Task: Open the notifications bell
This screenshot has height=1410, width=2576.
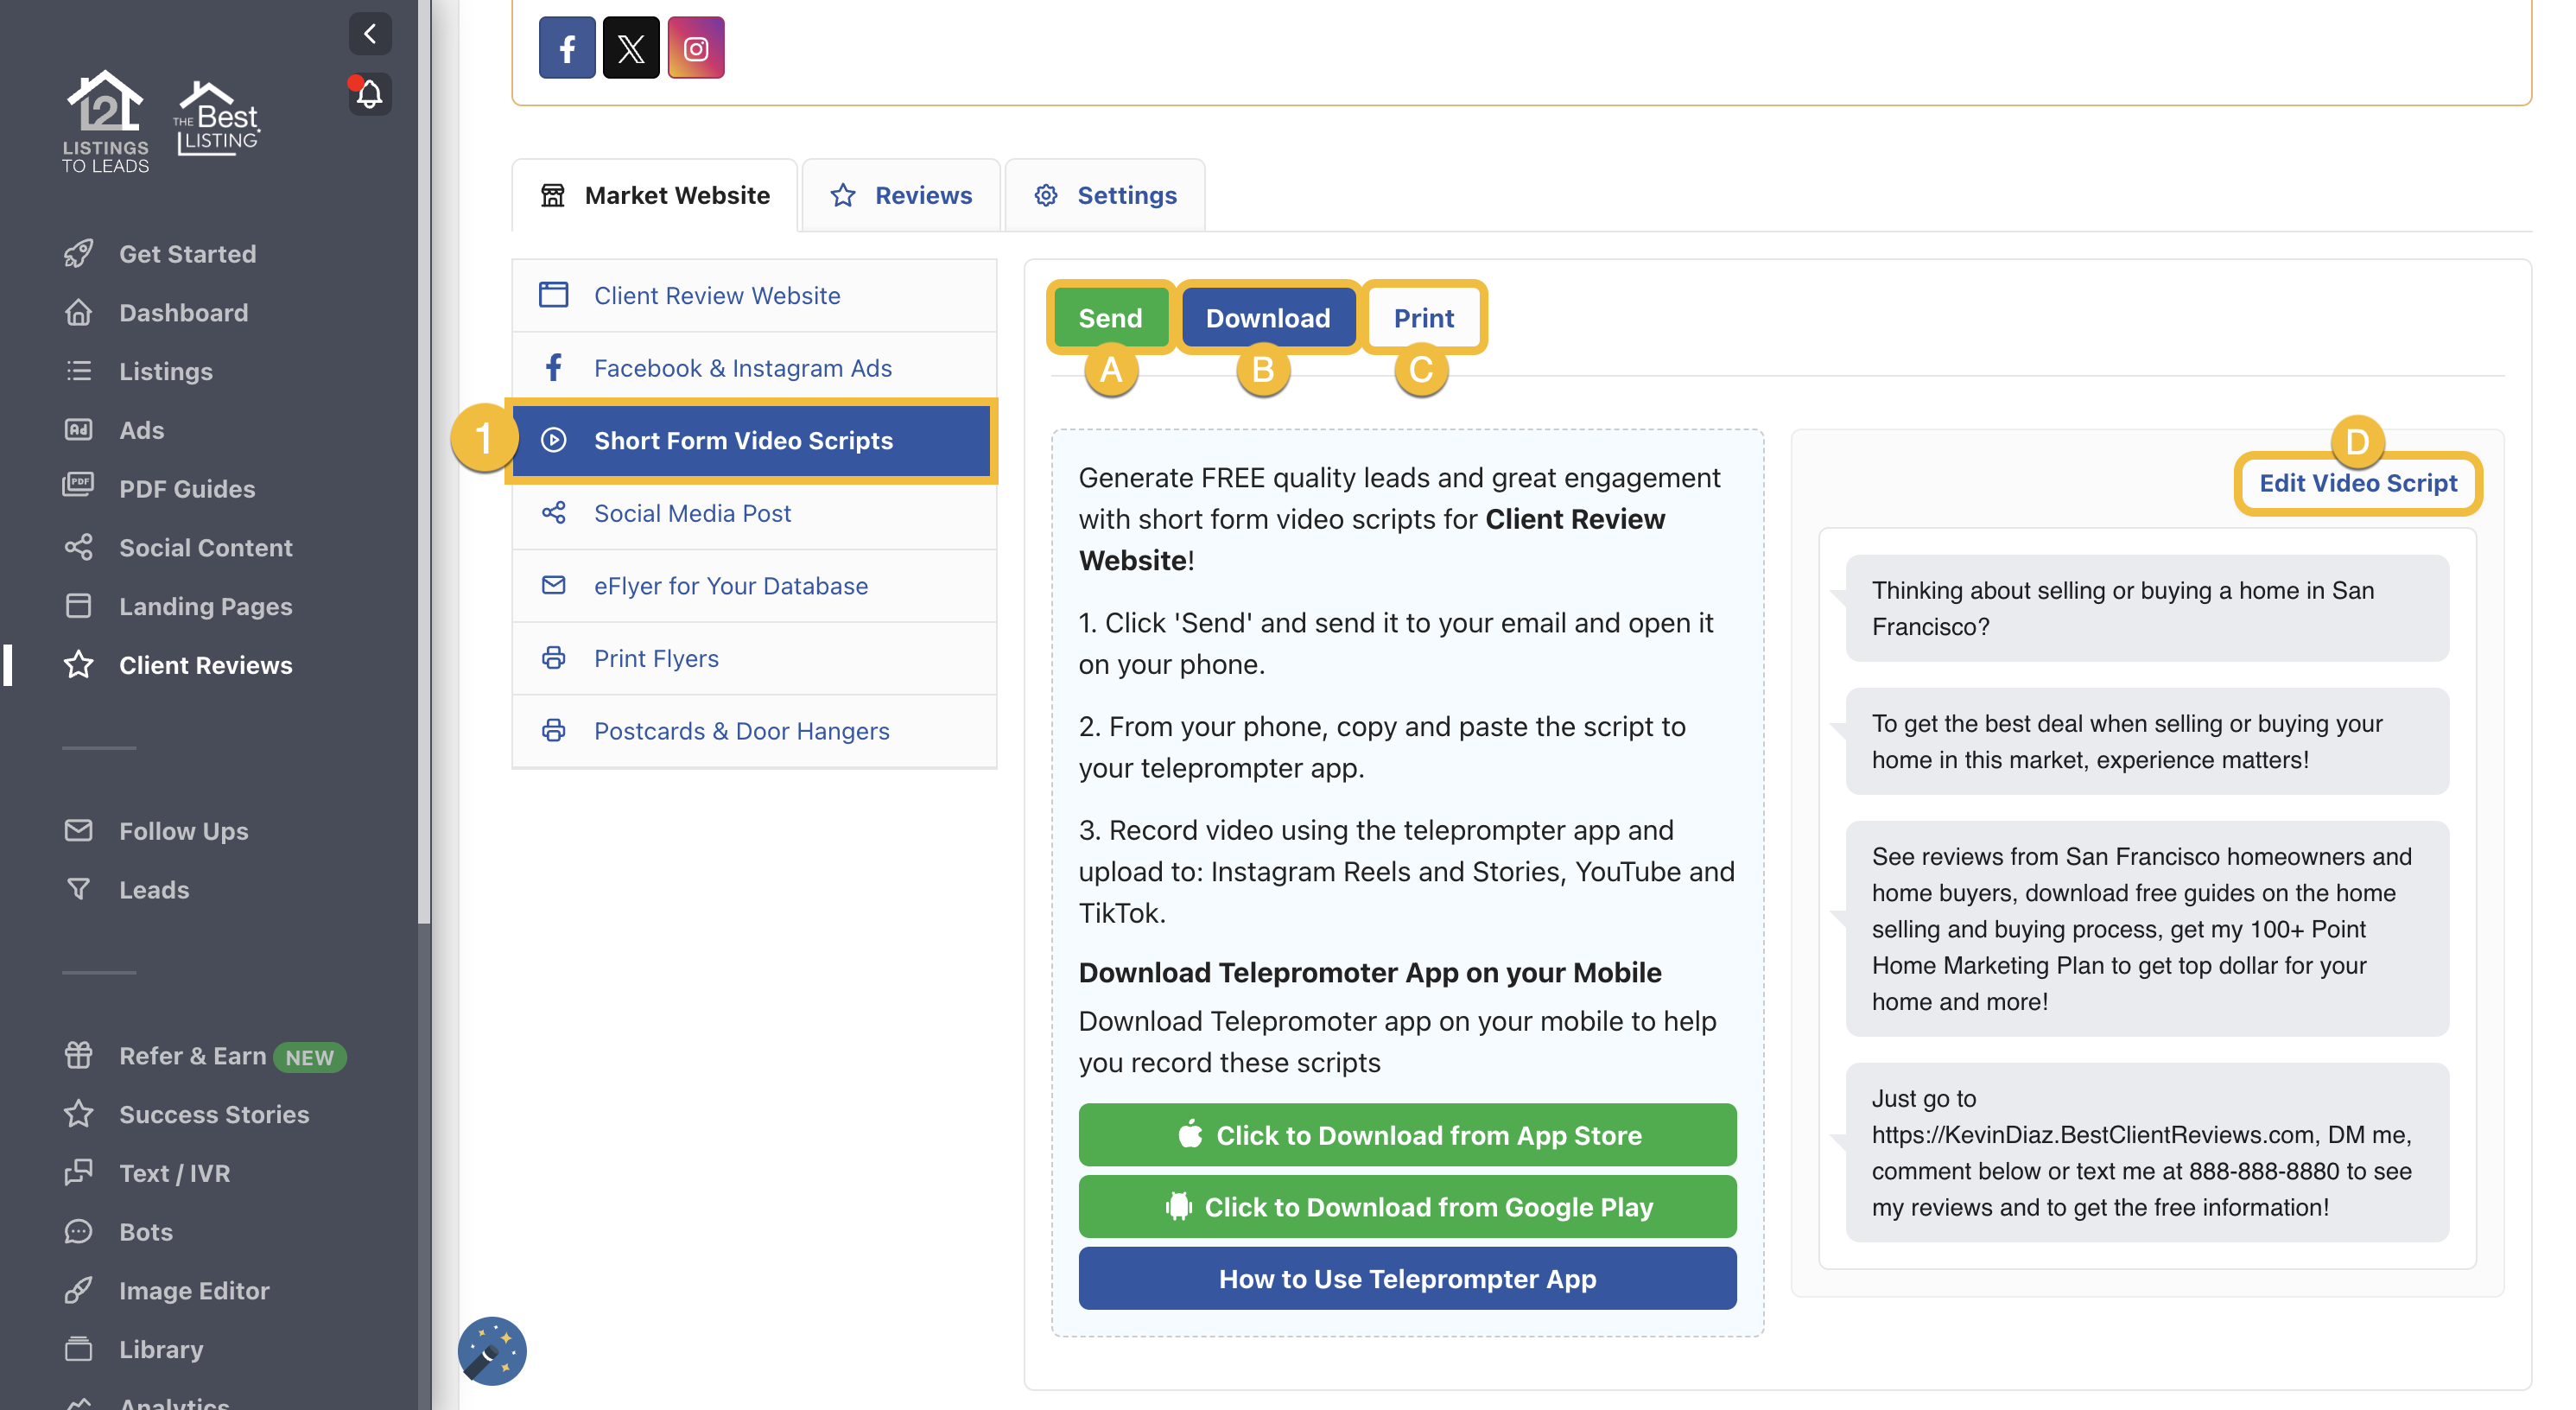Action: tap(369, 93)
